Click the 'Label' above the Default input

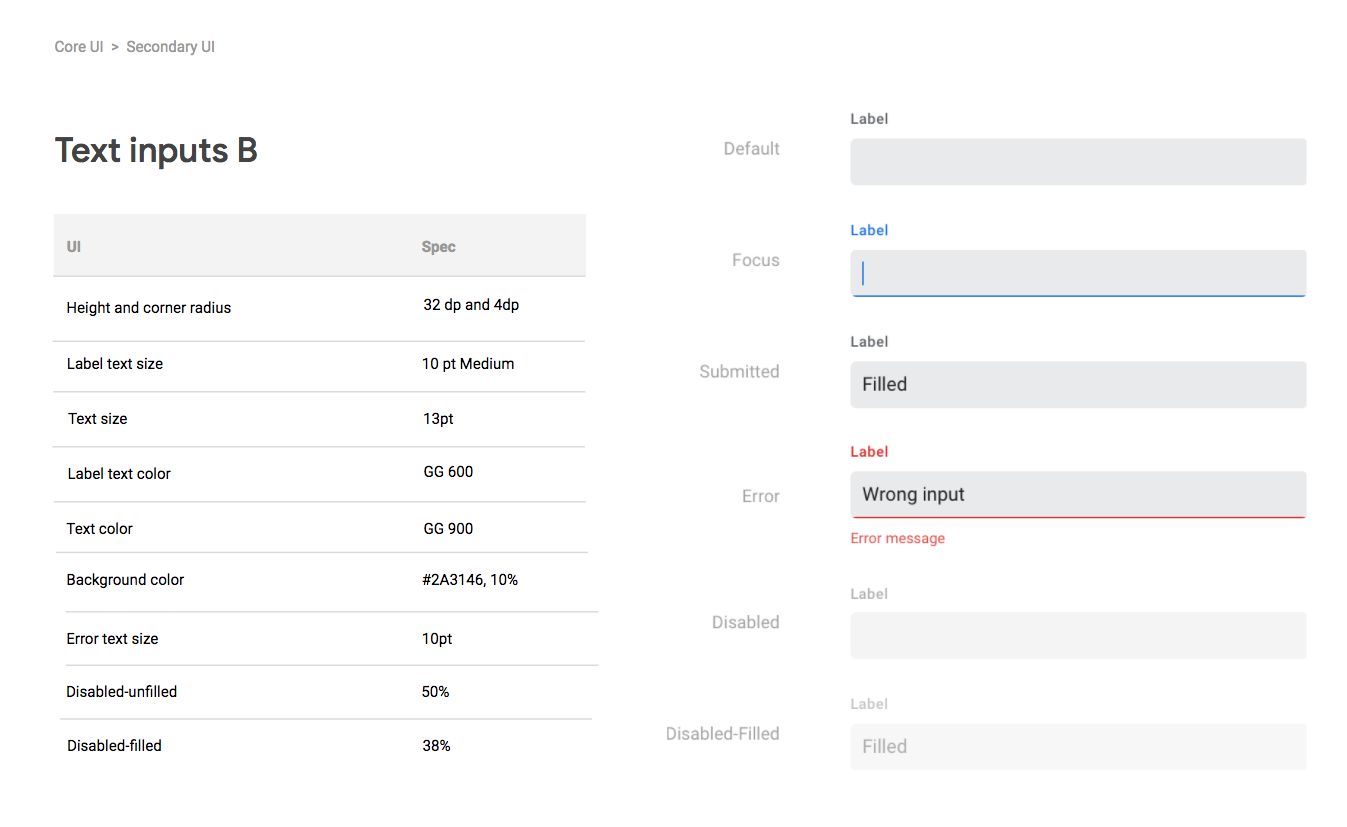pyautogui.click(x=869, y=119)
